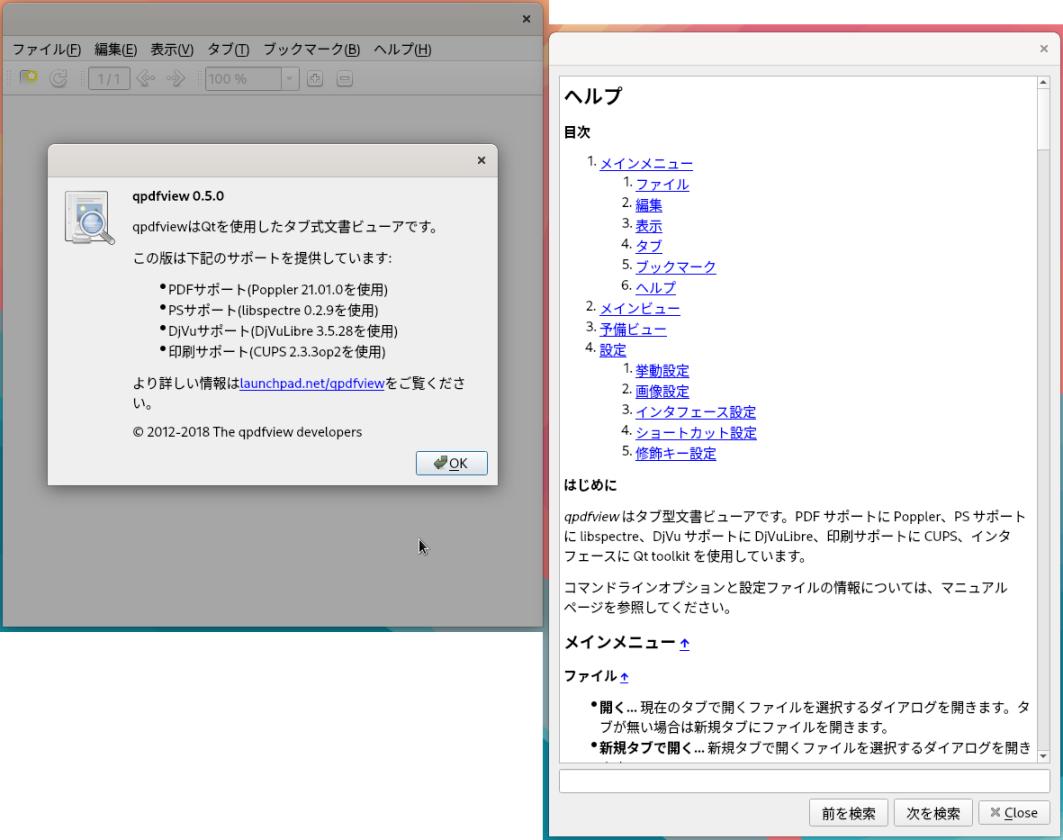Jump to 表示 section link
1063x840 pixels.
coord(648,226)
